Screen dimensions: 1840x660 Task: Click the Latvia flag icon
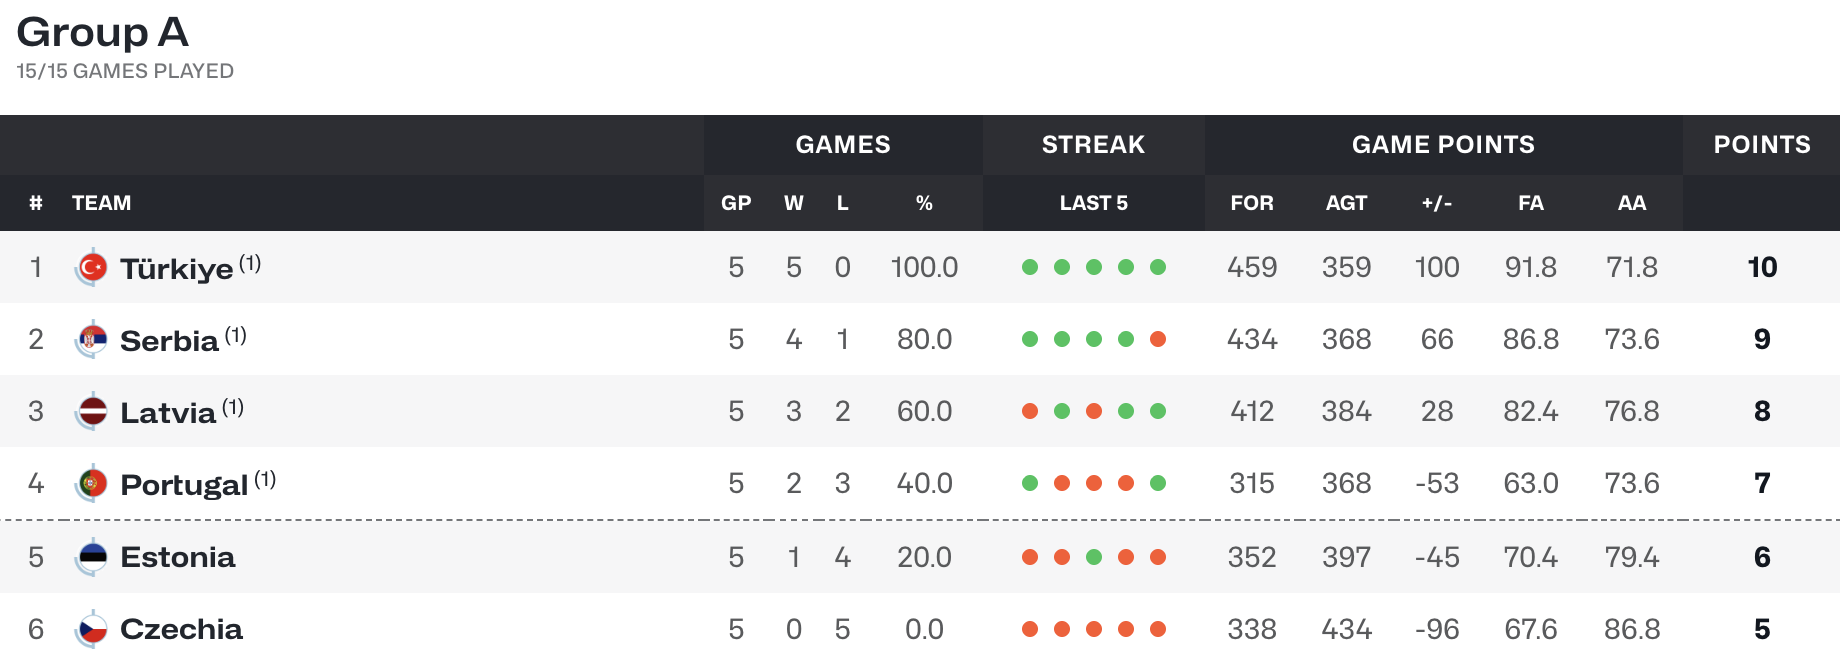point(92,411)
